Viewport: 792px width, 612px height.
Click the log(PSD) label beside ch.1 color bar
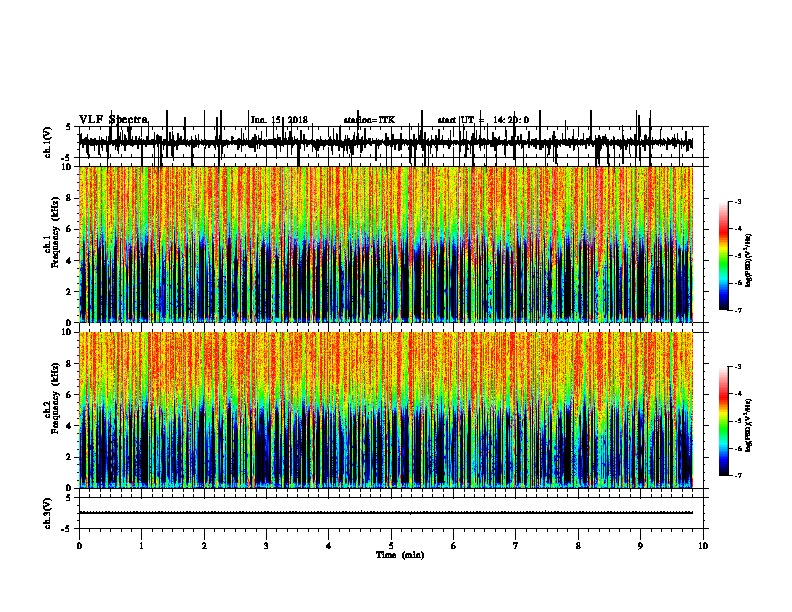tap(748, 260)
